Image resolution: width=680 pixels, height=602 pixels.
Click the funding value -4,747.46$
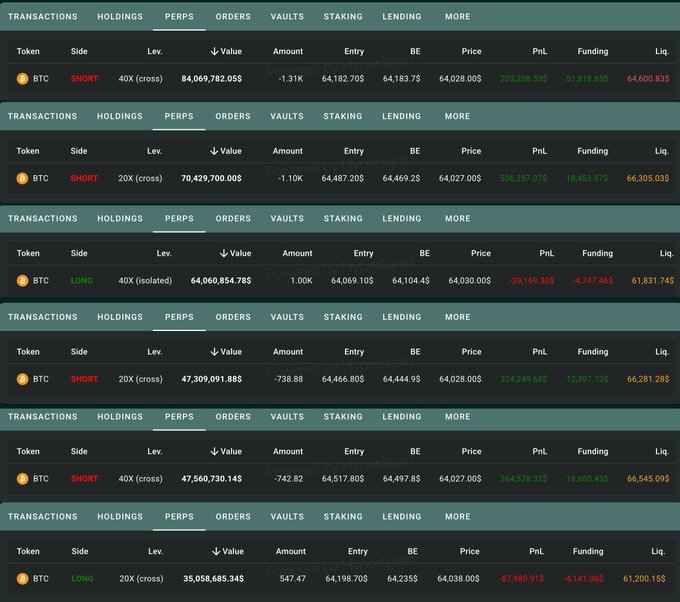click(593, 281)
